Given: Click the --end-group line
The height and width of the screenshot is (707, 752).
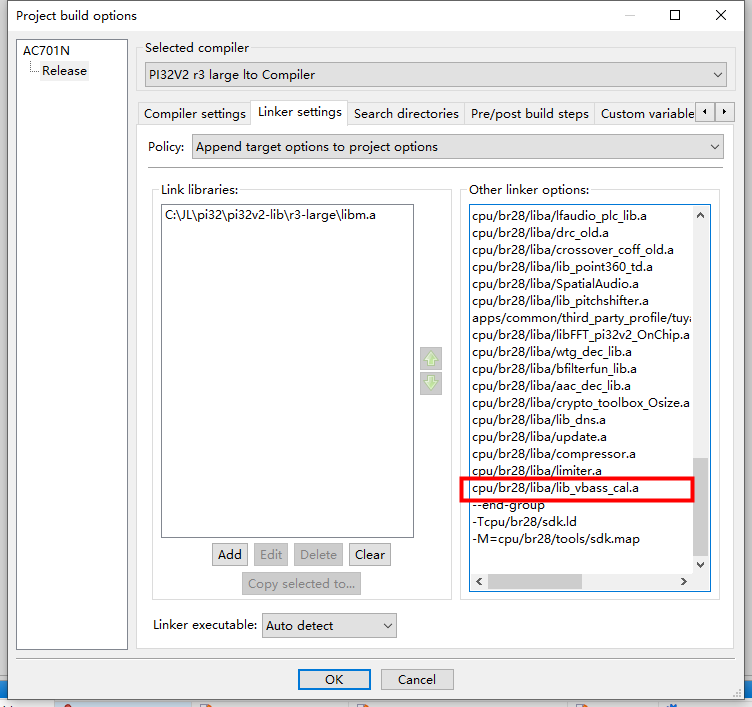Looking at the screenshot, I should (x=508, y=505).
